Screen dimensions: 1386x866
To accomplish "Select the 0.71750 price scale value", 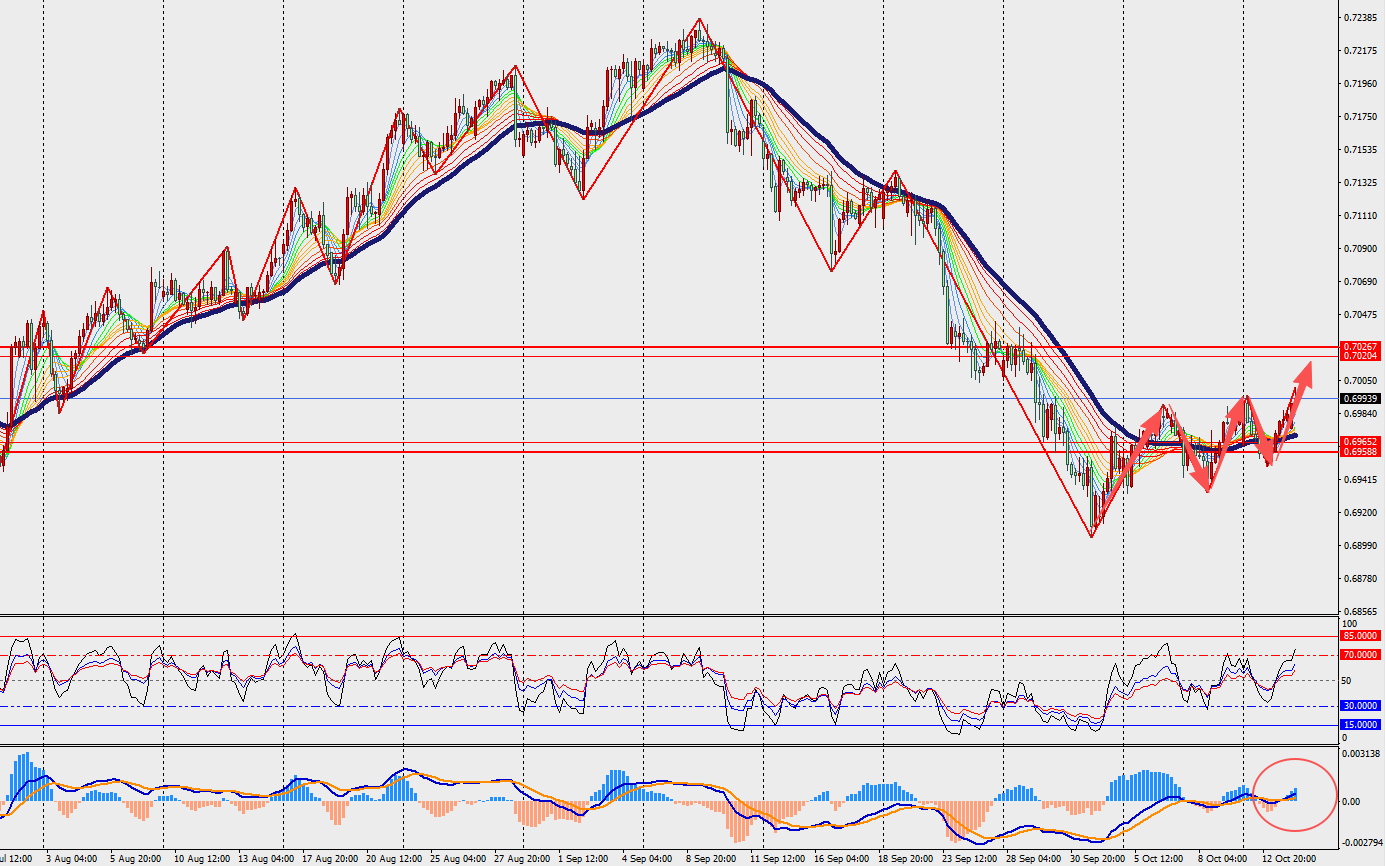I will click(x=1361, y=117).
